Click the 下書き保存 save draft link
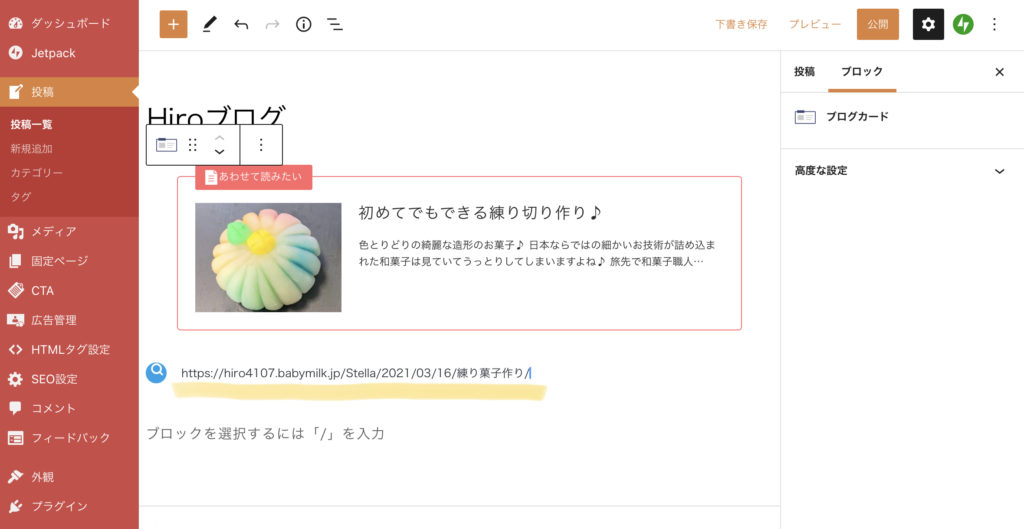1024x529 pixels. coord(741,24)
